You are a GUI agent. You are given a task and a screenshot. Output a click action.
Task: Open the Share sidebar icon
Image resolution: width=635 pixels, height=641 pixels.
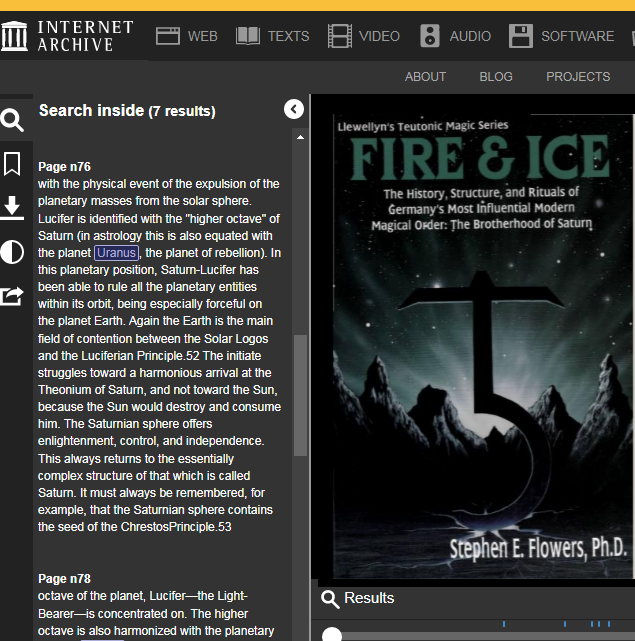(12, 296)
